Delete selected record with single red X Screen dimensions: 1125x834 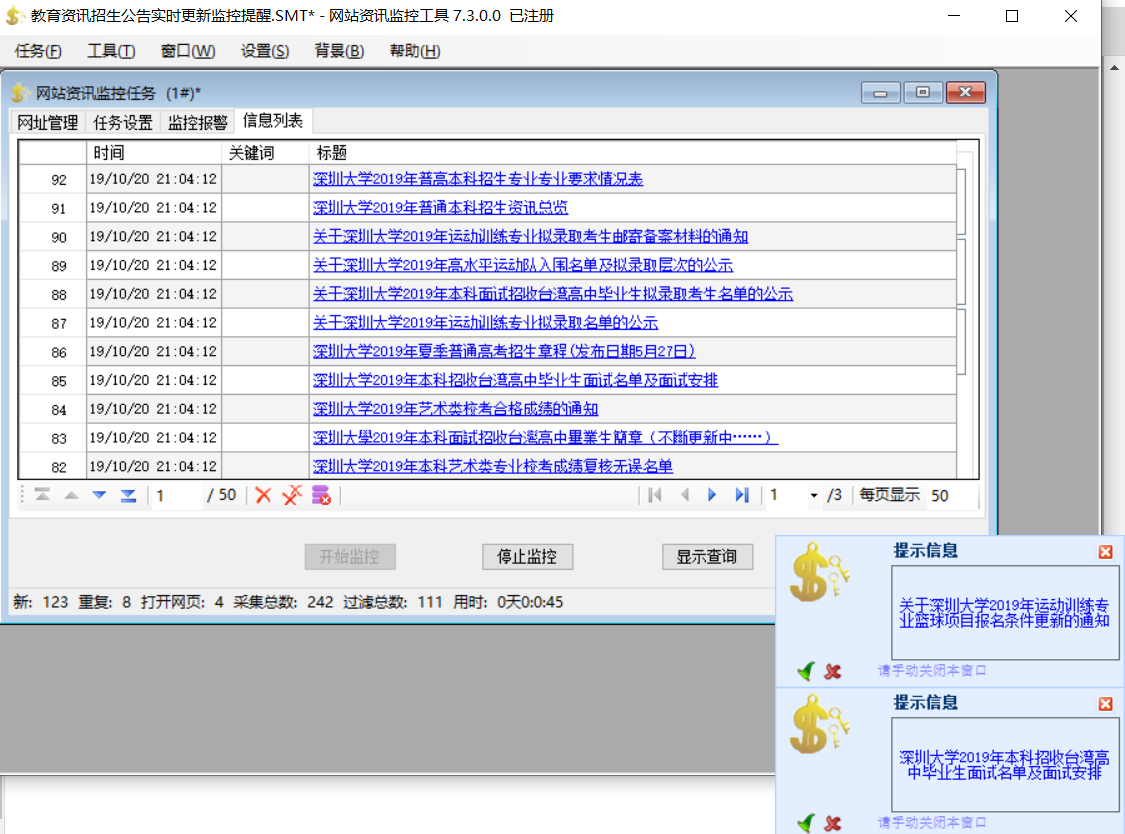point(263,495)
